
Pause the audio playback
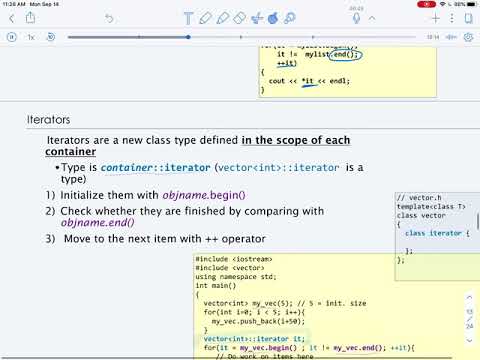(12, 37)
